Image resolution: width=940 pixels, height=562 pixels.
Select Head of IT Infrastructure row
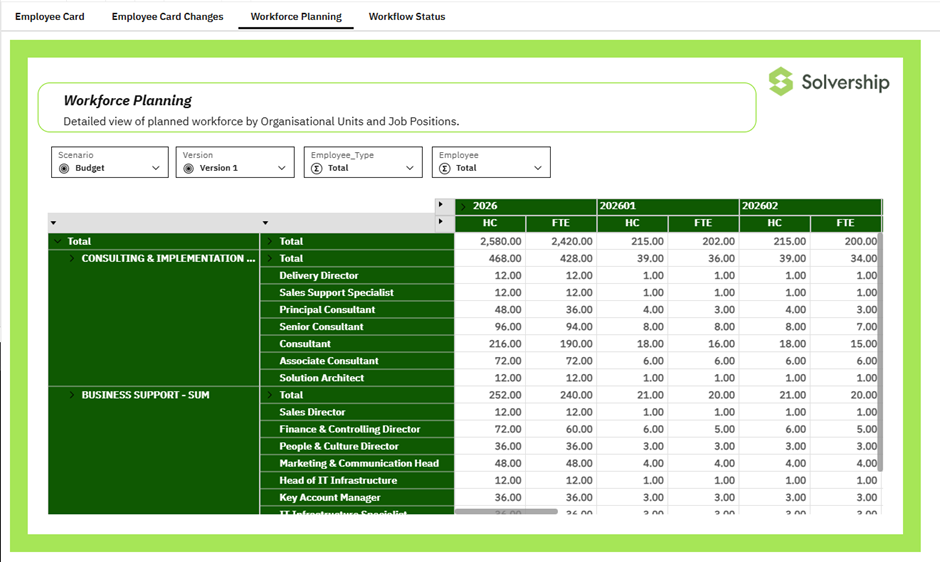click(357, 481)
